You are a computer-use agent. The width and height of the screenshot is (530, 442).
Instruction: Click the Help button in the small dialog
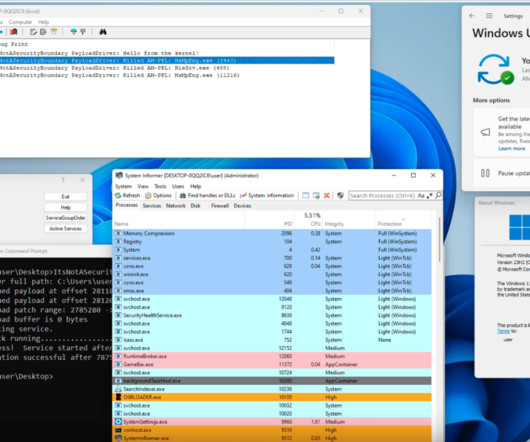point(66,207)
